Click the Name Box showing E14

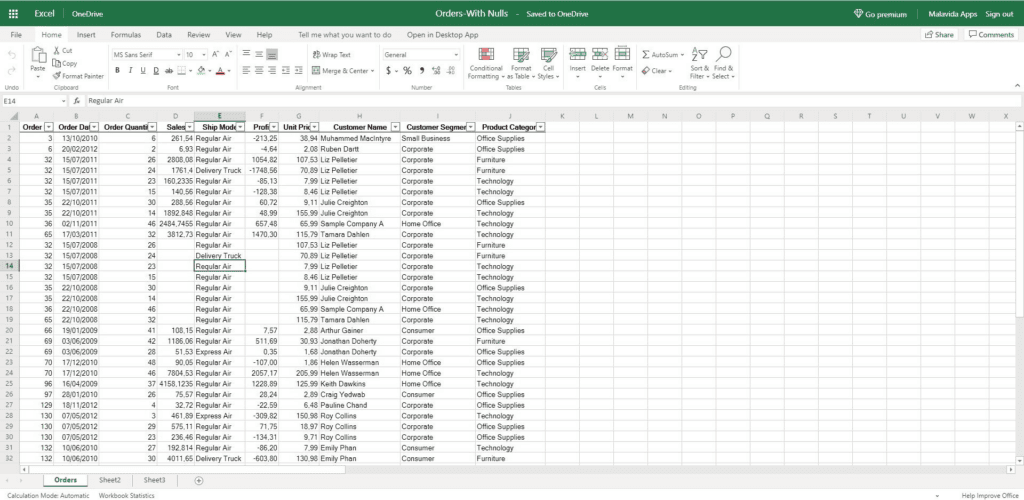tap(33, 101)
